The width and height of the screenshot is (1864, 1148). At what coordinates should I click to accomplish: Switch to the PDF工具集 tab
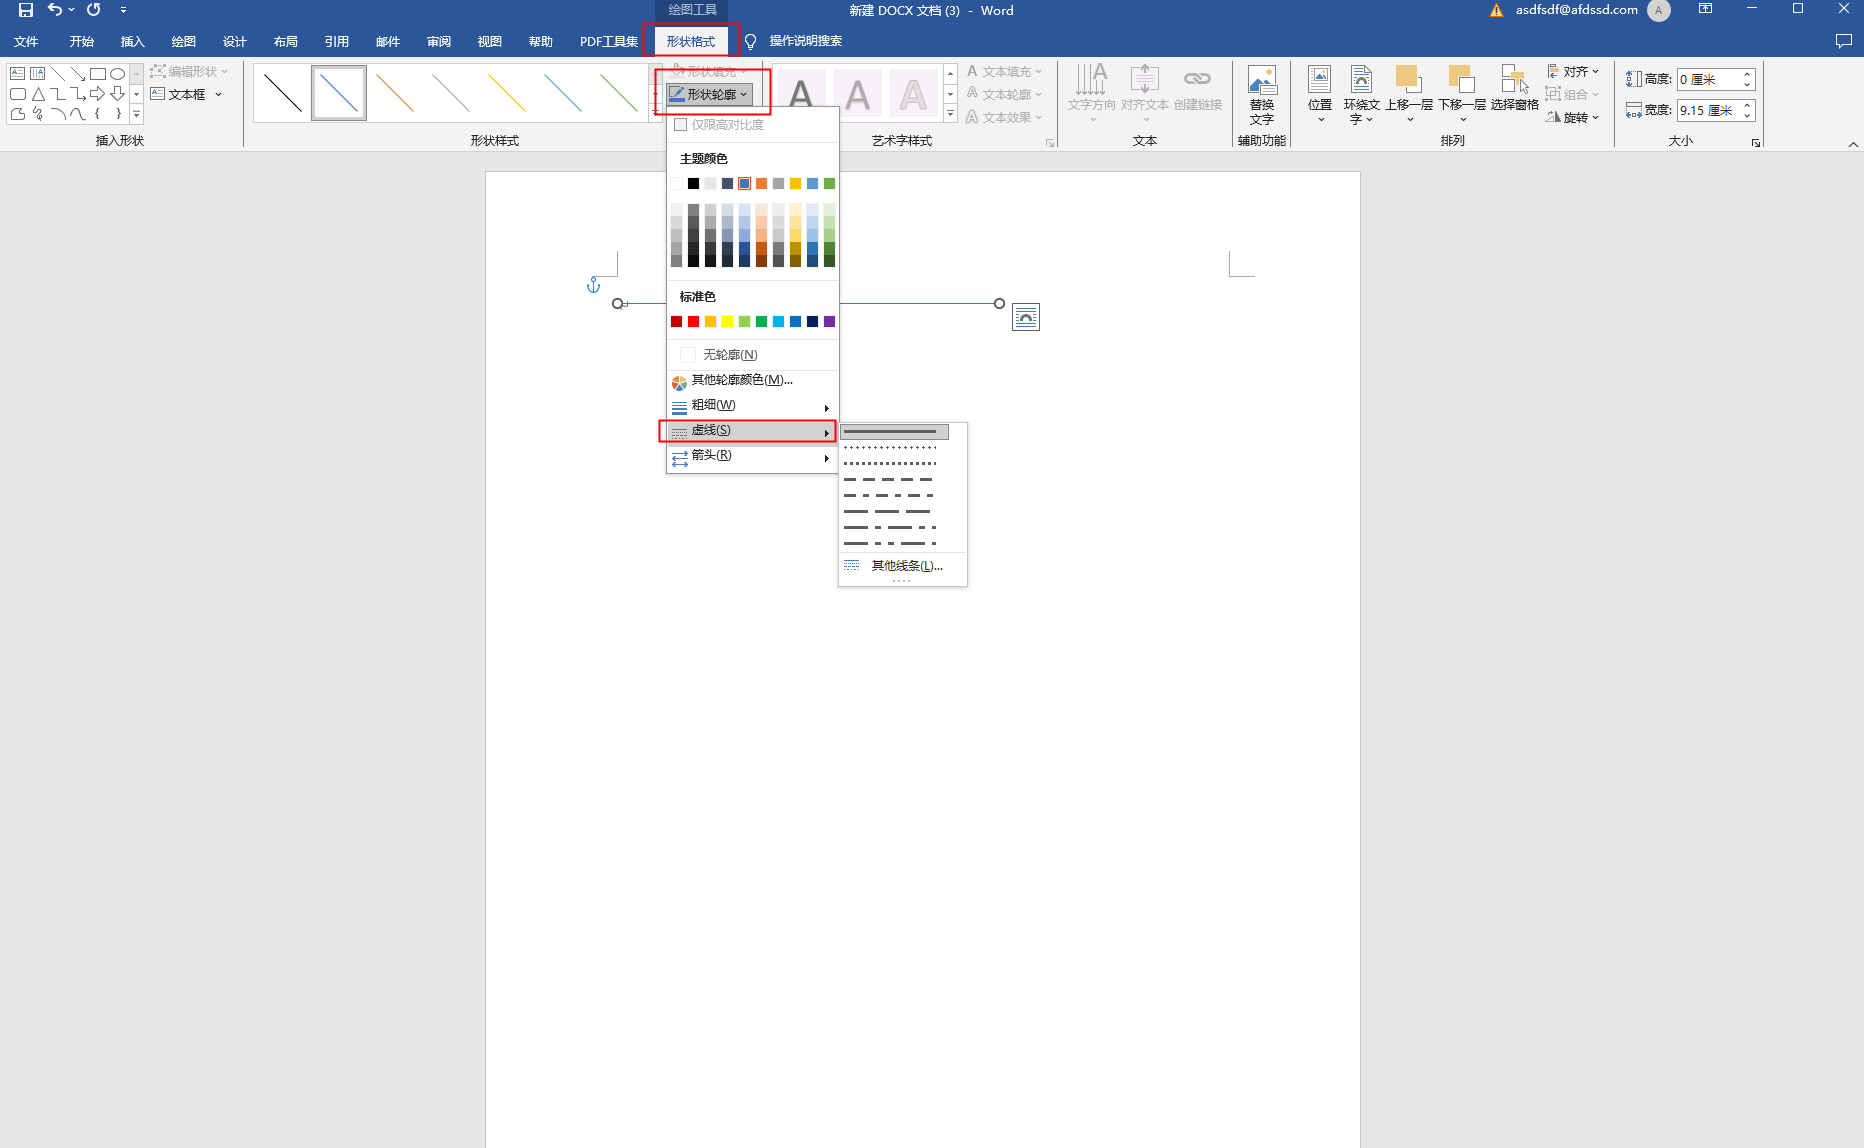pos(609,41)
